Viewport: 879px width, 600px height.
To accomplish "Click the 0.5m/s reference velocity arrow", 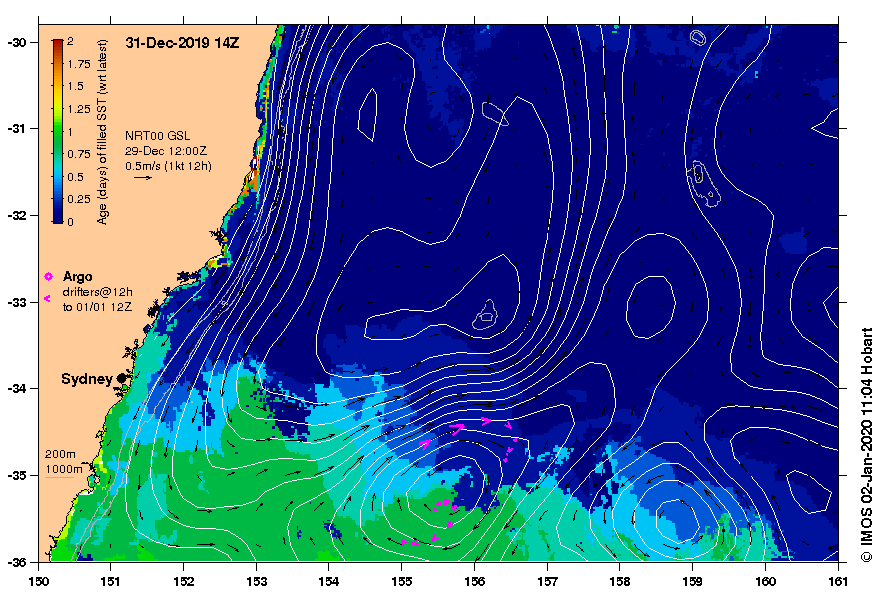I will (x=143, y=178).
